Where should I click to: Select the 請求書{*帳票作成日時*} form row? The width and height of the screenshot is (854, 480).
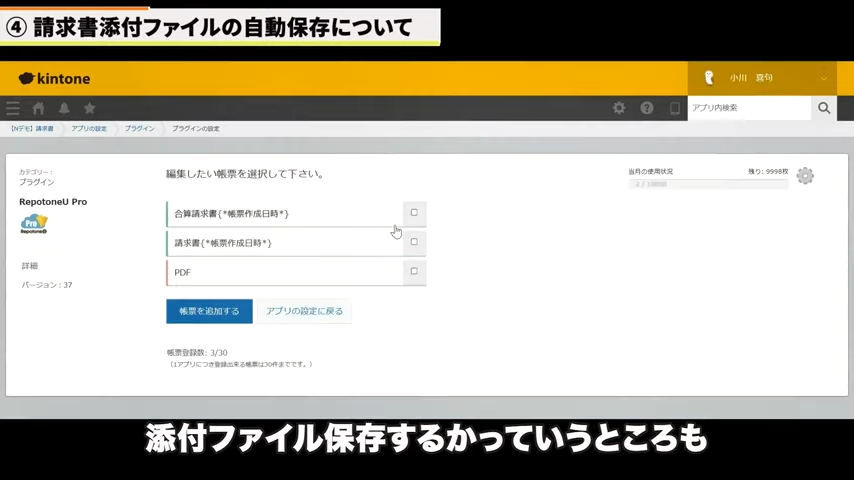coord(284,243)
